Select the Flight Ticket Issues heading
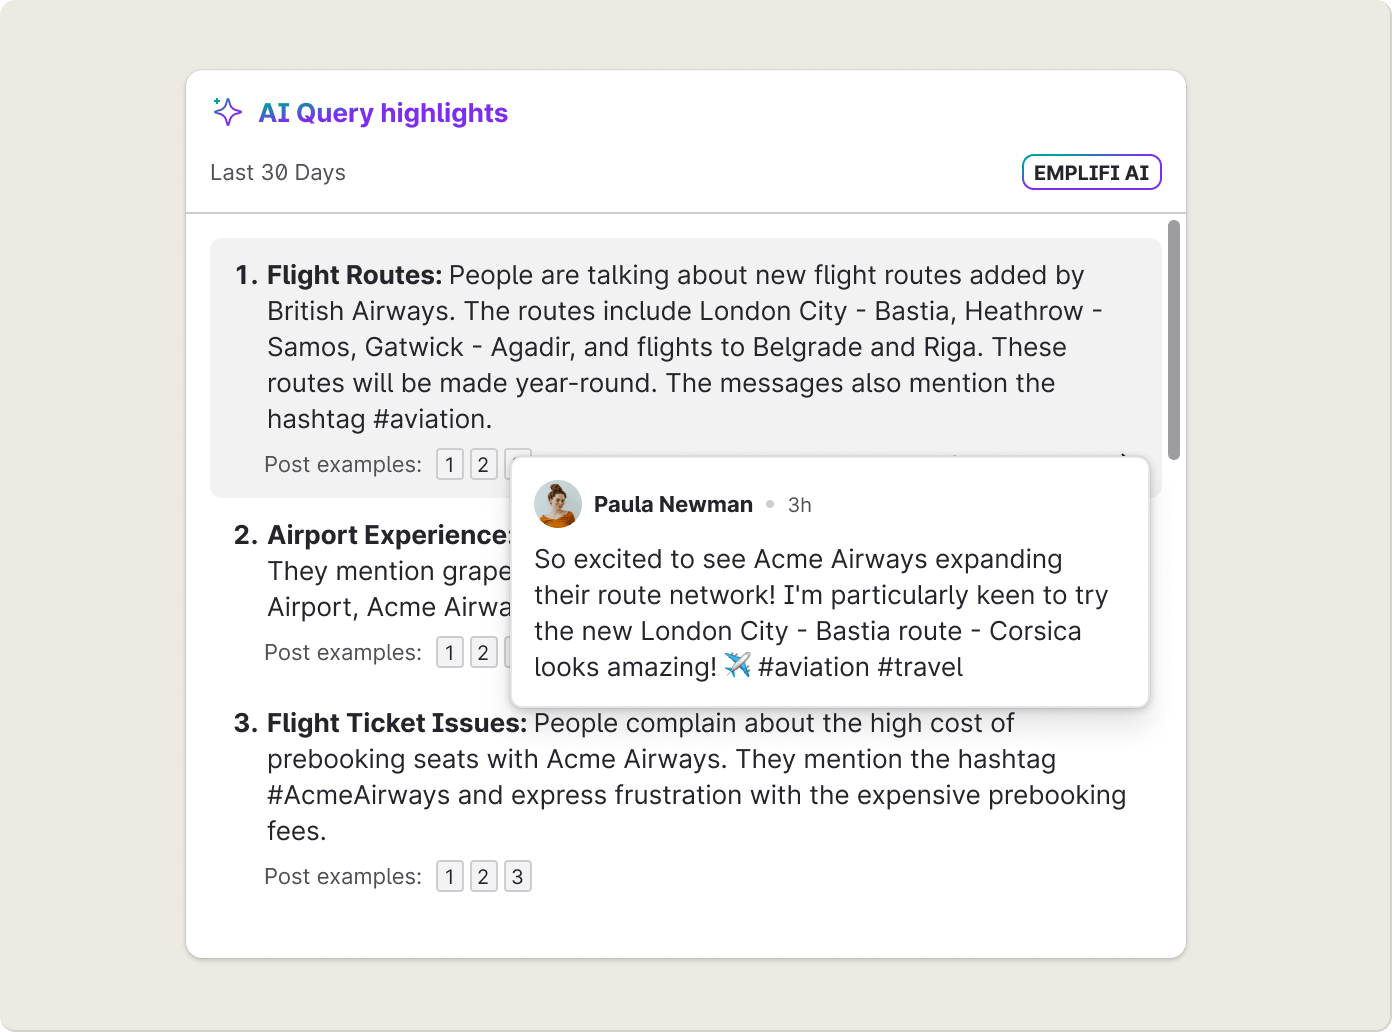 point(396,723)
